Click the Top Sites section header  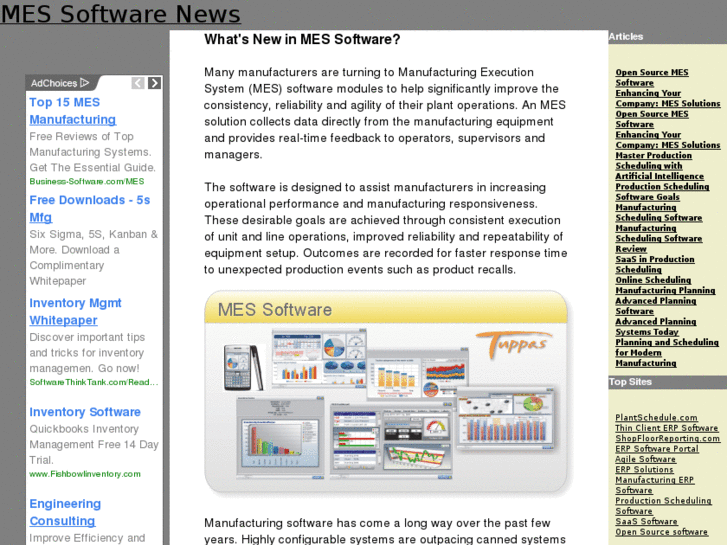coord(630,382)
